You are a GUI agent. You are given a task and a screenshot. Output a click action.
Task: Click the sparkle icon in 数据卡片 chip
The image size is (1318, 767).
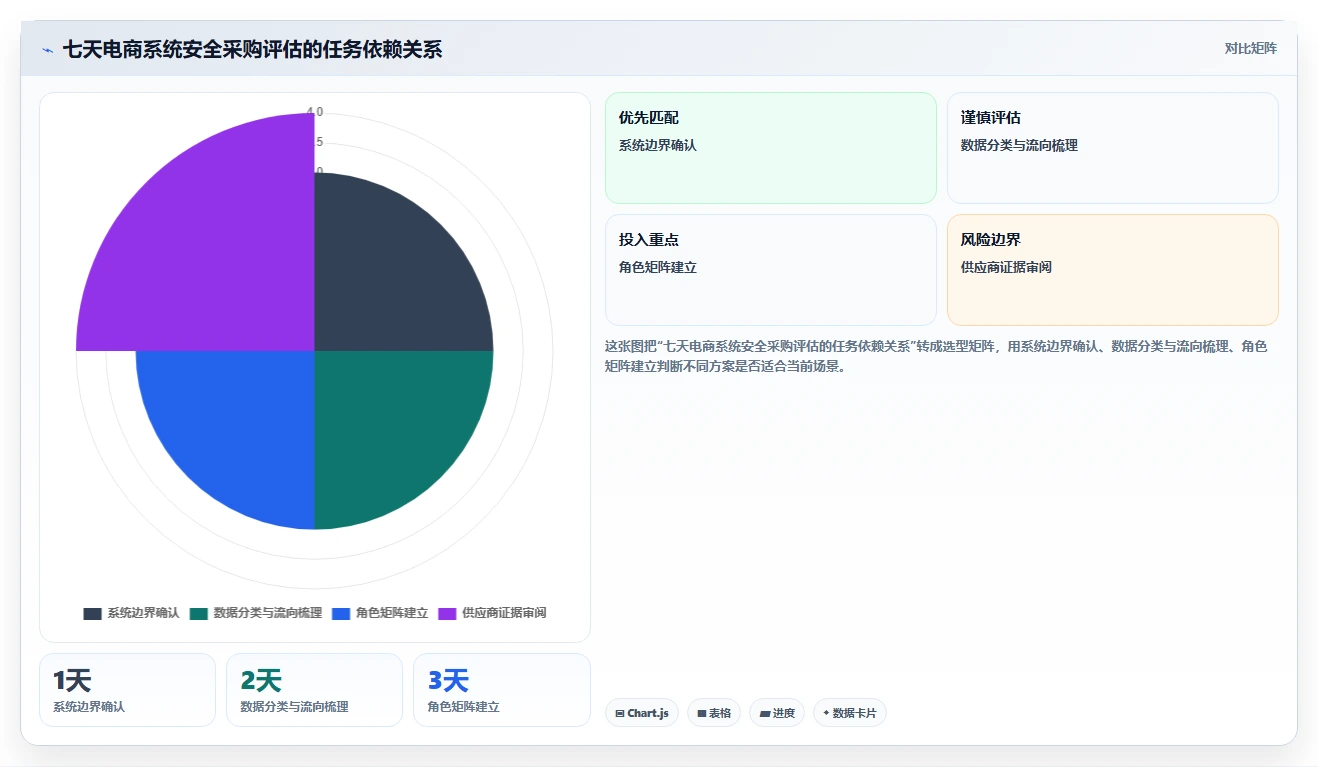[826, 713]
